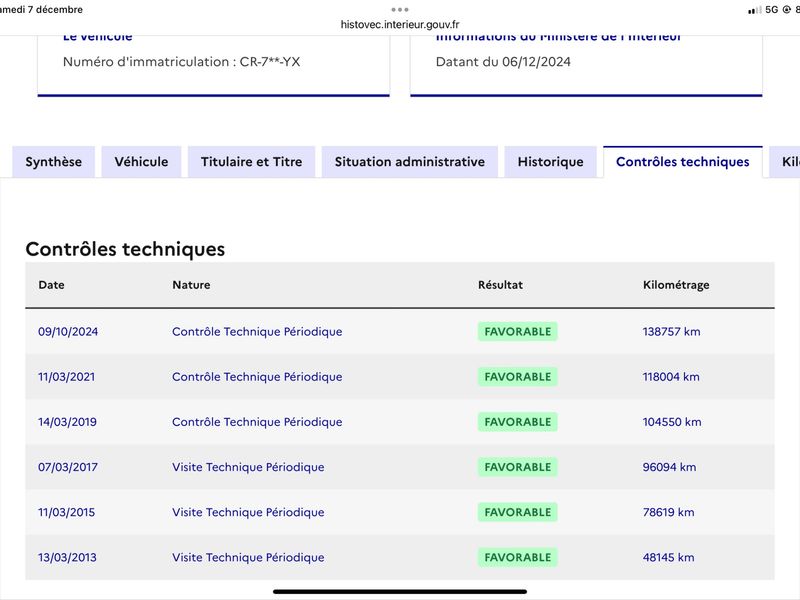The height and width of the screenshot is (600, 800).
Task: Click the Résultat column header
Action: tap(501, 285)
